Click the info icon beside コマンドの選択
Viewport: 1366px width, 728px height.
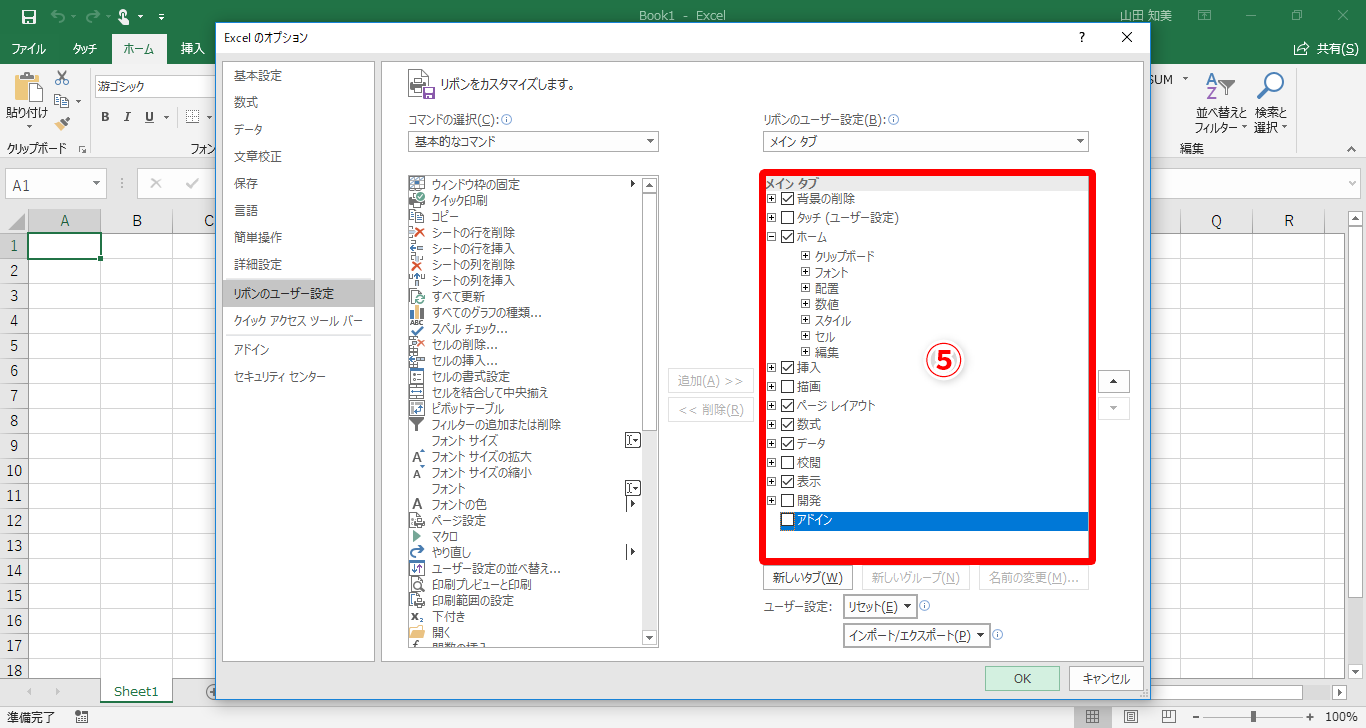tap(506, 120)
